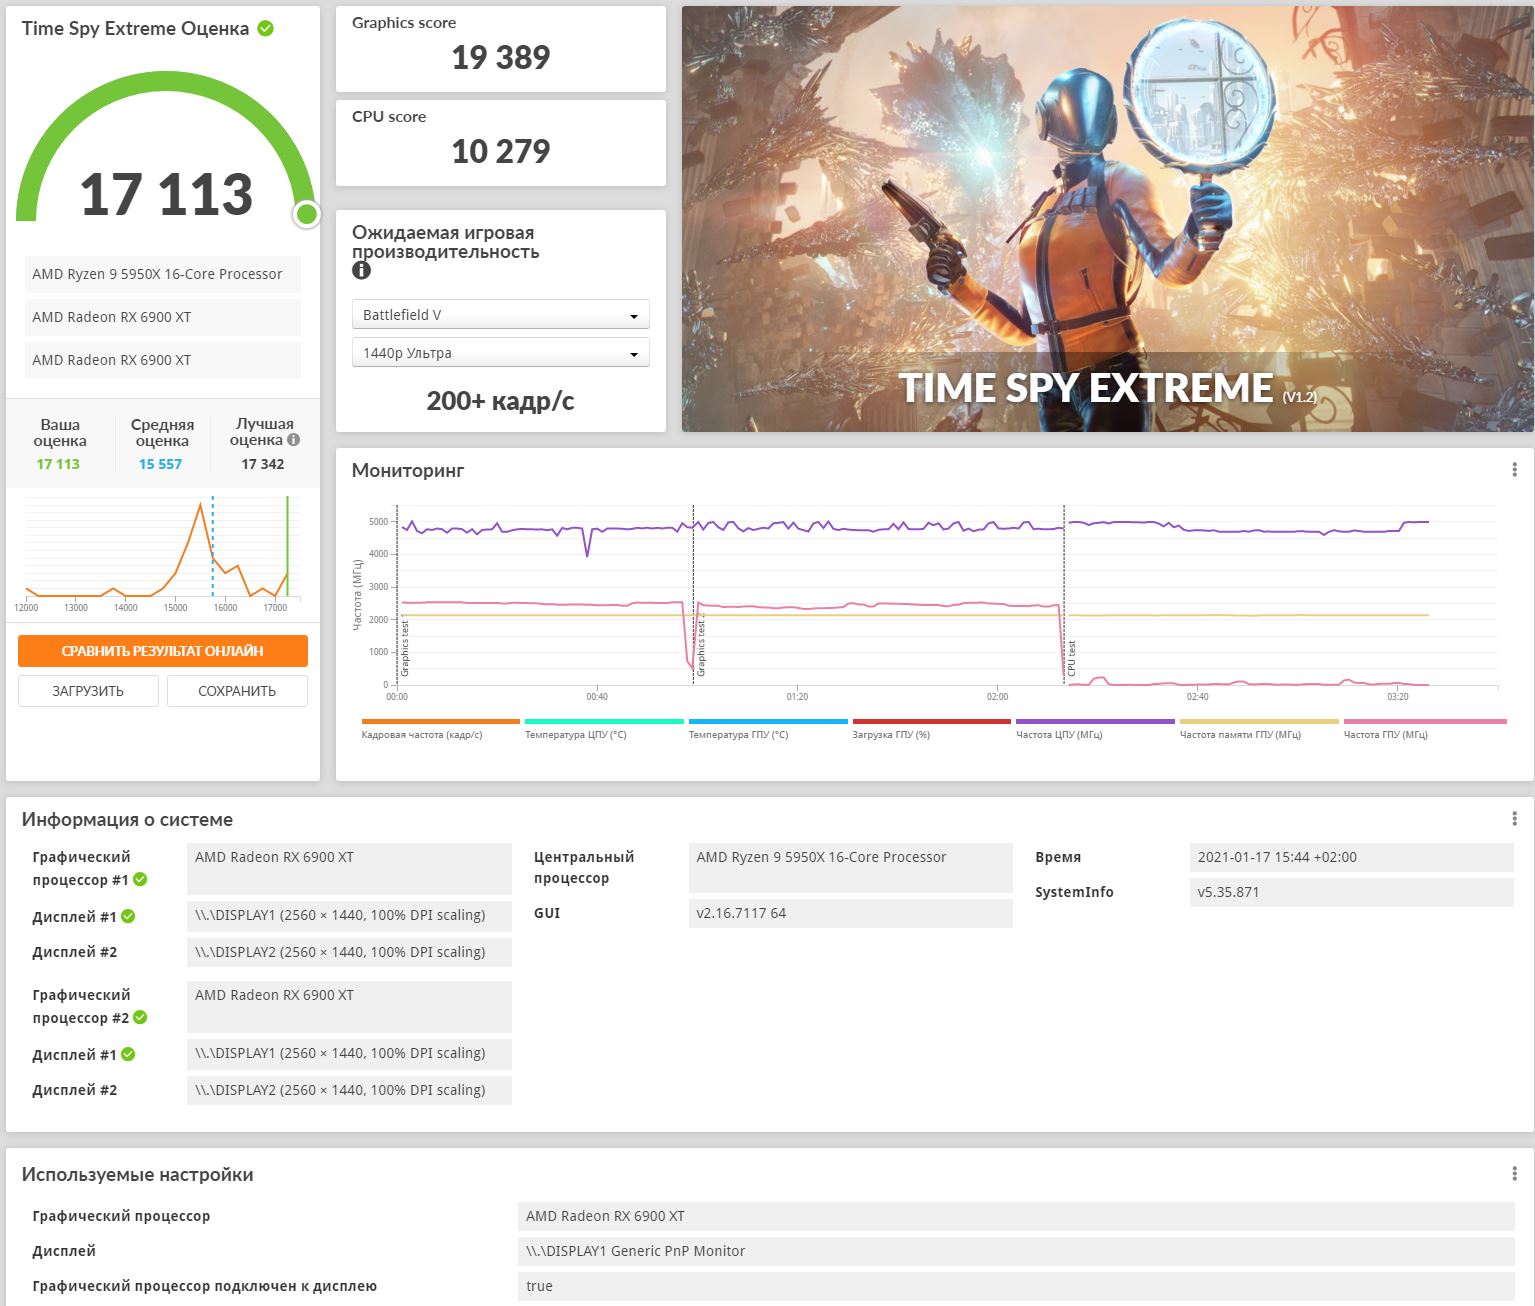Viewport: 1535px width, 1306px height.
Task: Click the Средняя оценка value 15 557
Action: point(161,464)
